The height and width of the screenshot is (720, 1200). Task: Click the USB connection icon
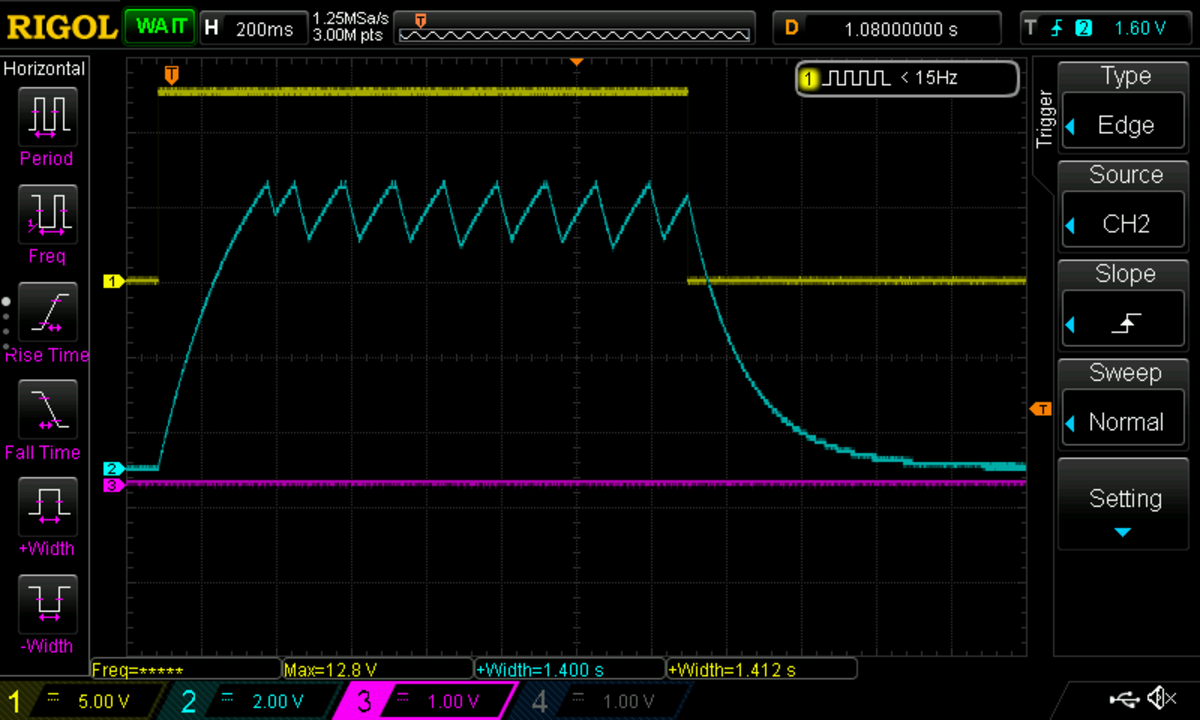coord(1127,697)
